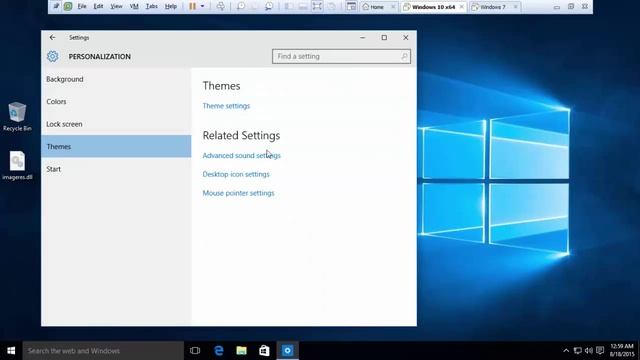The image size is (640, 360).
Task: Click VMware send Ctrl+Alt+Del icon
Action: pos(220,7)
